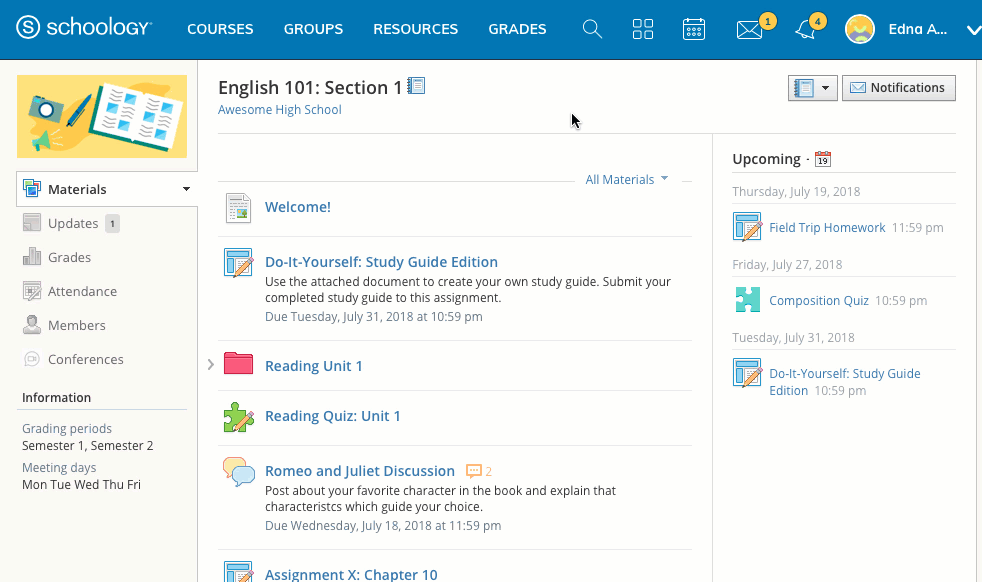Expand the Reading Unit 1 folder

coord(209,365)
